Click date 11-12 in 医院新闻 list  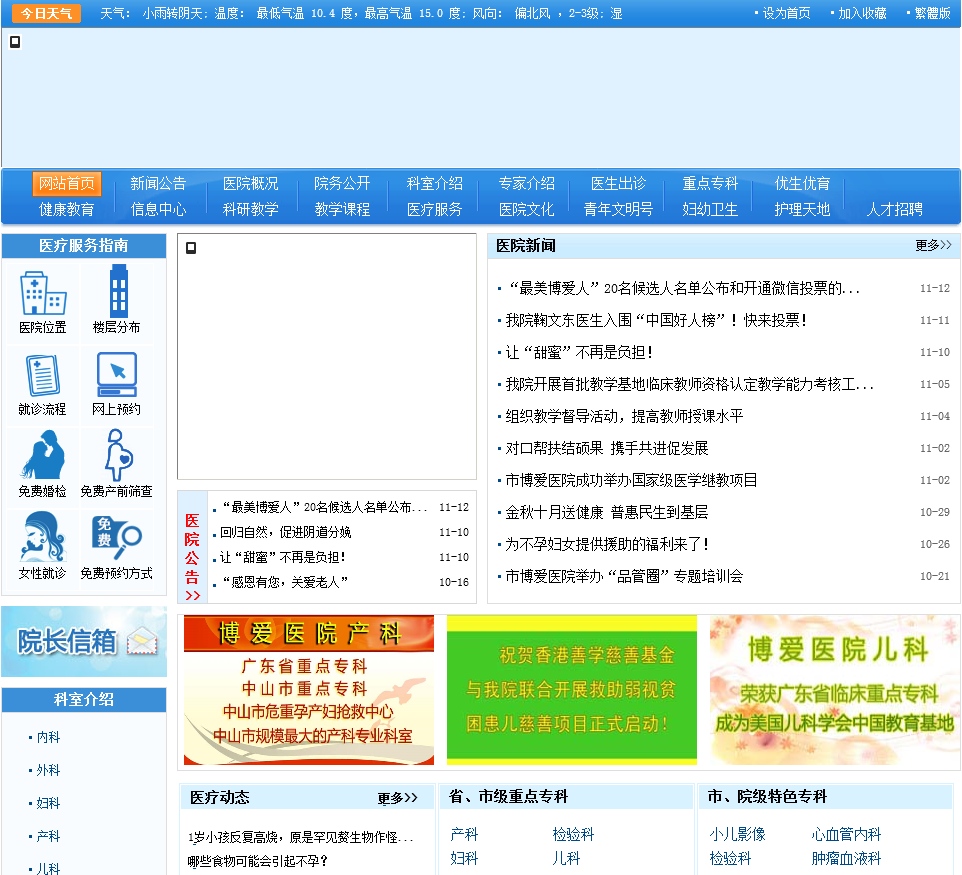(x=934, y=288)
